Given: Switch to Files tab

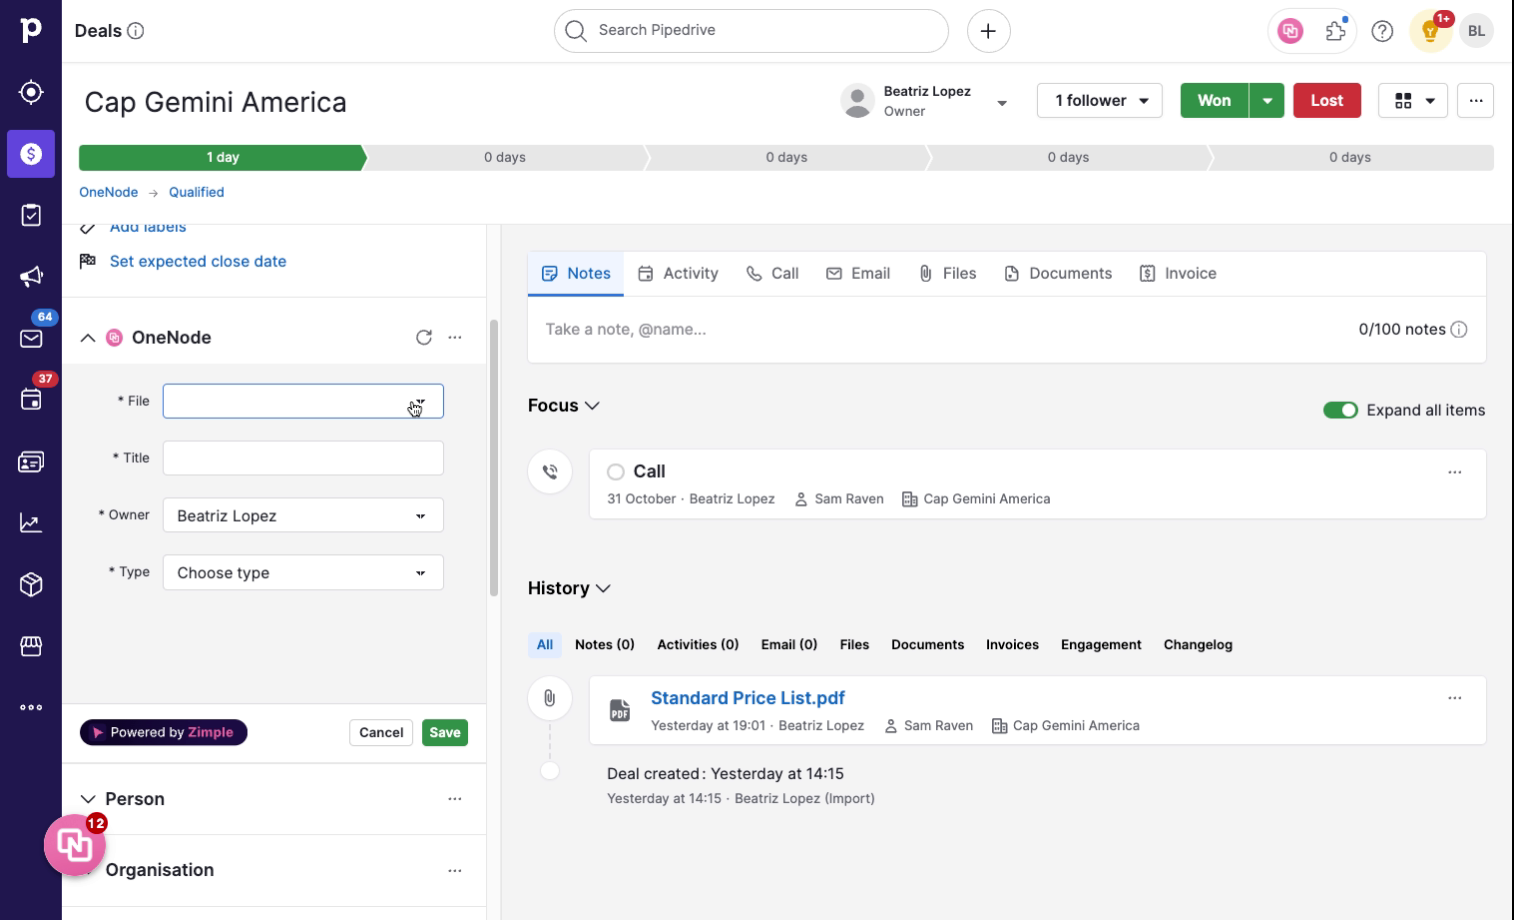Looking at the screenshot, I should pyautogui.click(x=947, y=273).
